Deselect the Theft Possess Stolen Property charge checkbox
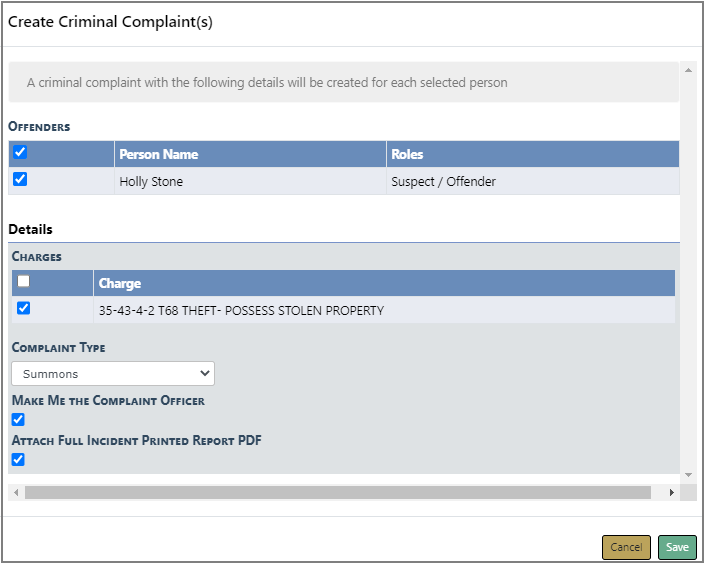The width and height of the screenshot is (704, 563). (23, 309)
